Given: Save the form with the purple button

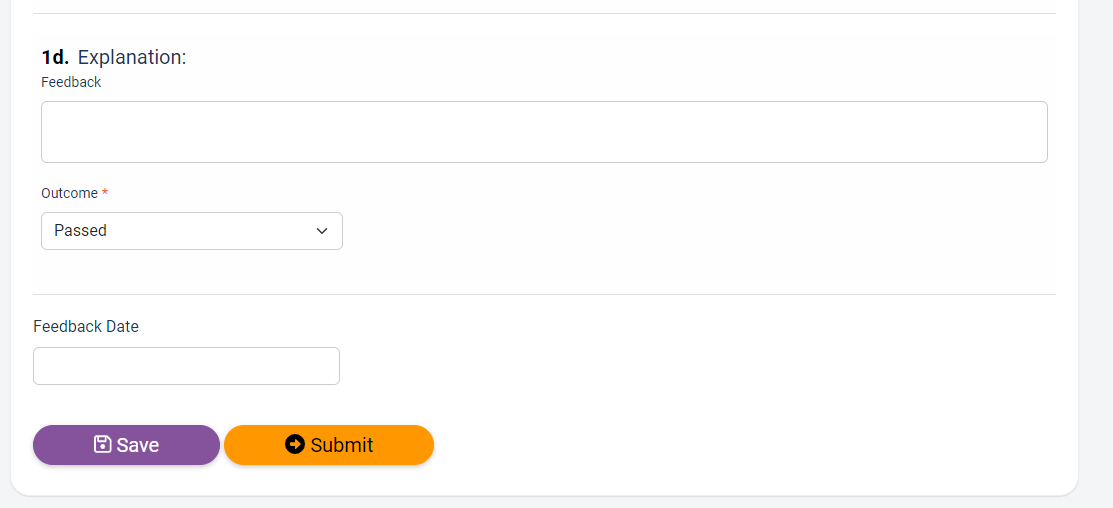Looking at the screenshot, I should 126,445.
